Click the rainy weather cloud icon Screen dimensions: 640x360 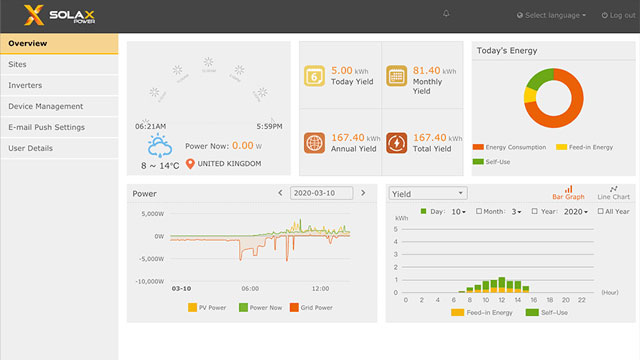click(160, 146)
